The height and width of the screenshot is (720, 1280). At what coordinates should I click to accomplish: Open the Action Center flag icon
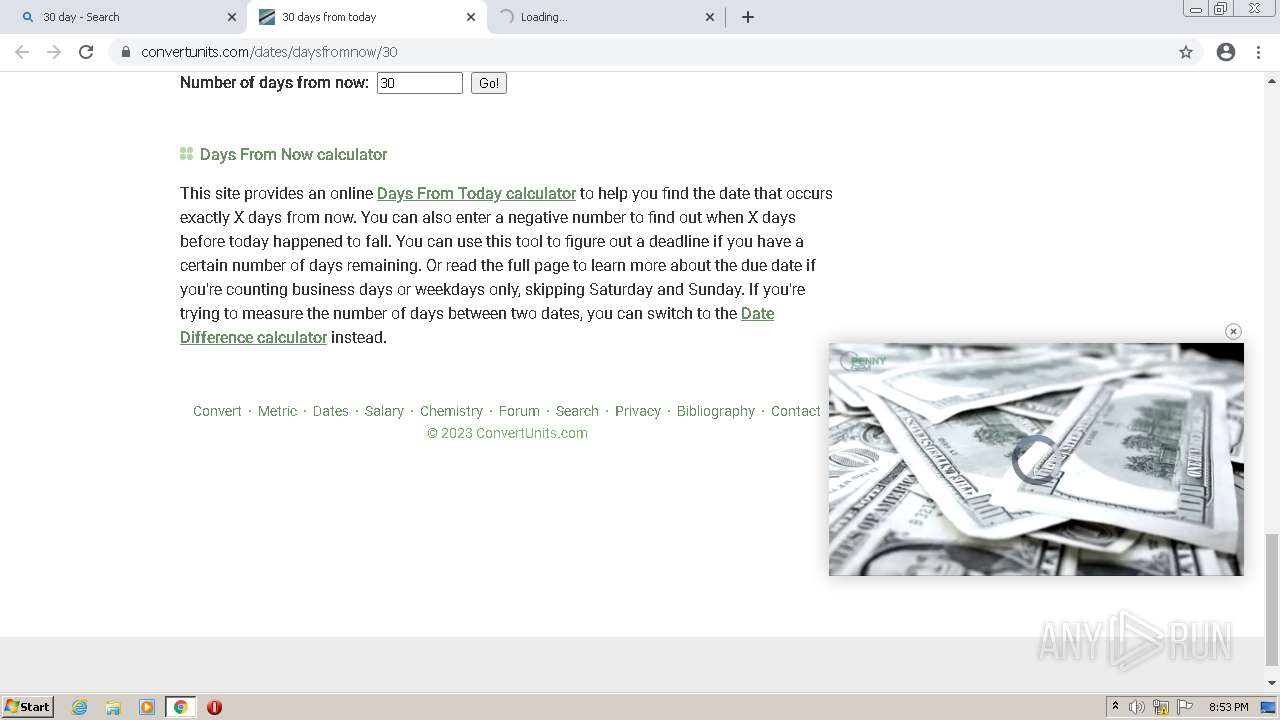1185,707
